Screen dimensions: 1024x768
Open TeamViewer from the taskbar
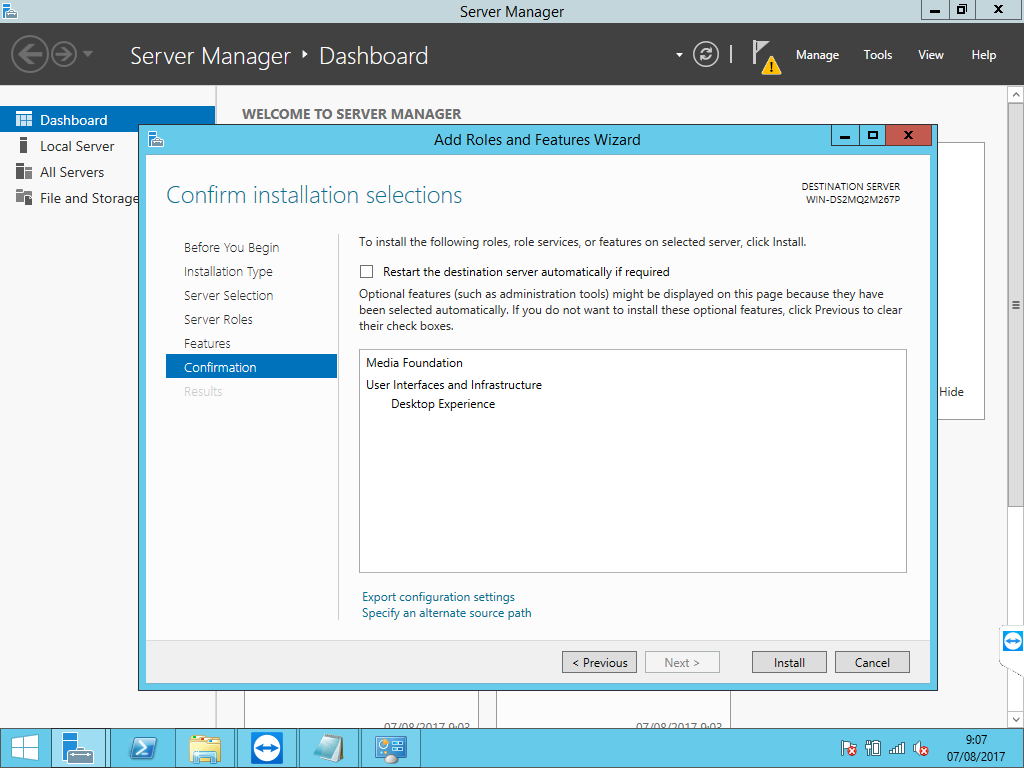[x=266, y=748]
